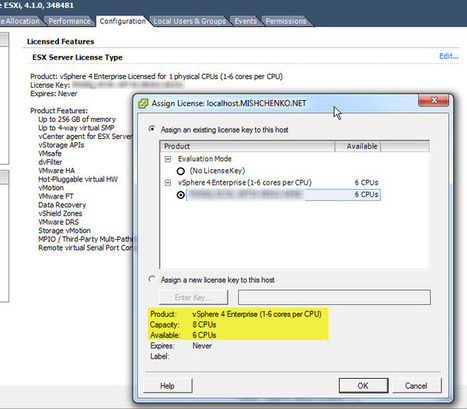The height and width of the screenshot is (409, 467).
Task: Open the Configuration tab
Action: 122,21
